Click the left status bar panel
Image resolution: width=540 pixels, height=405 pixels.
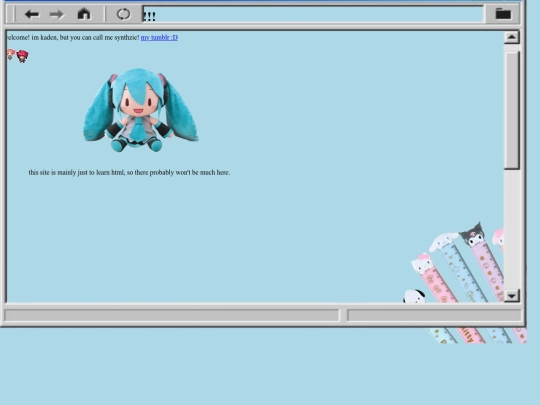[172, 315]
